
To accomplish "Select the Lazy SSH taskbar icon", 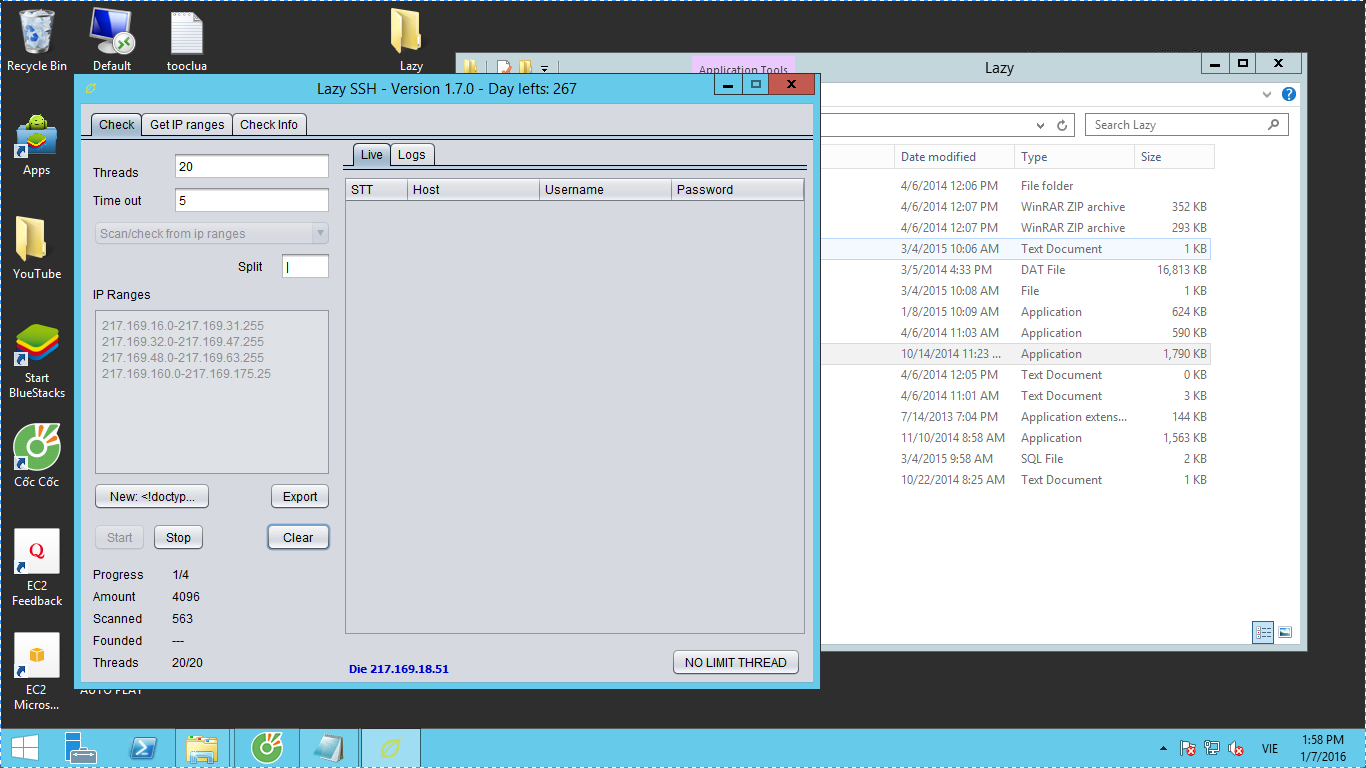I will 391,748.
